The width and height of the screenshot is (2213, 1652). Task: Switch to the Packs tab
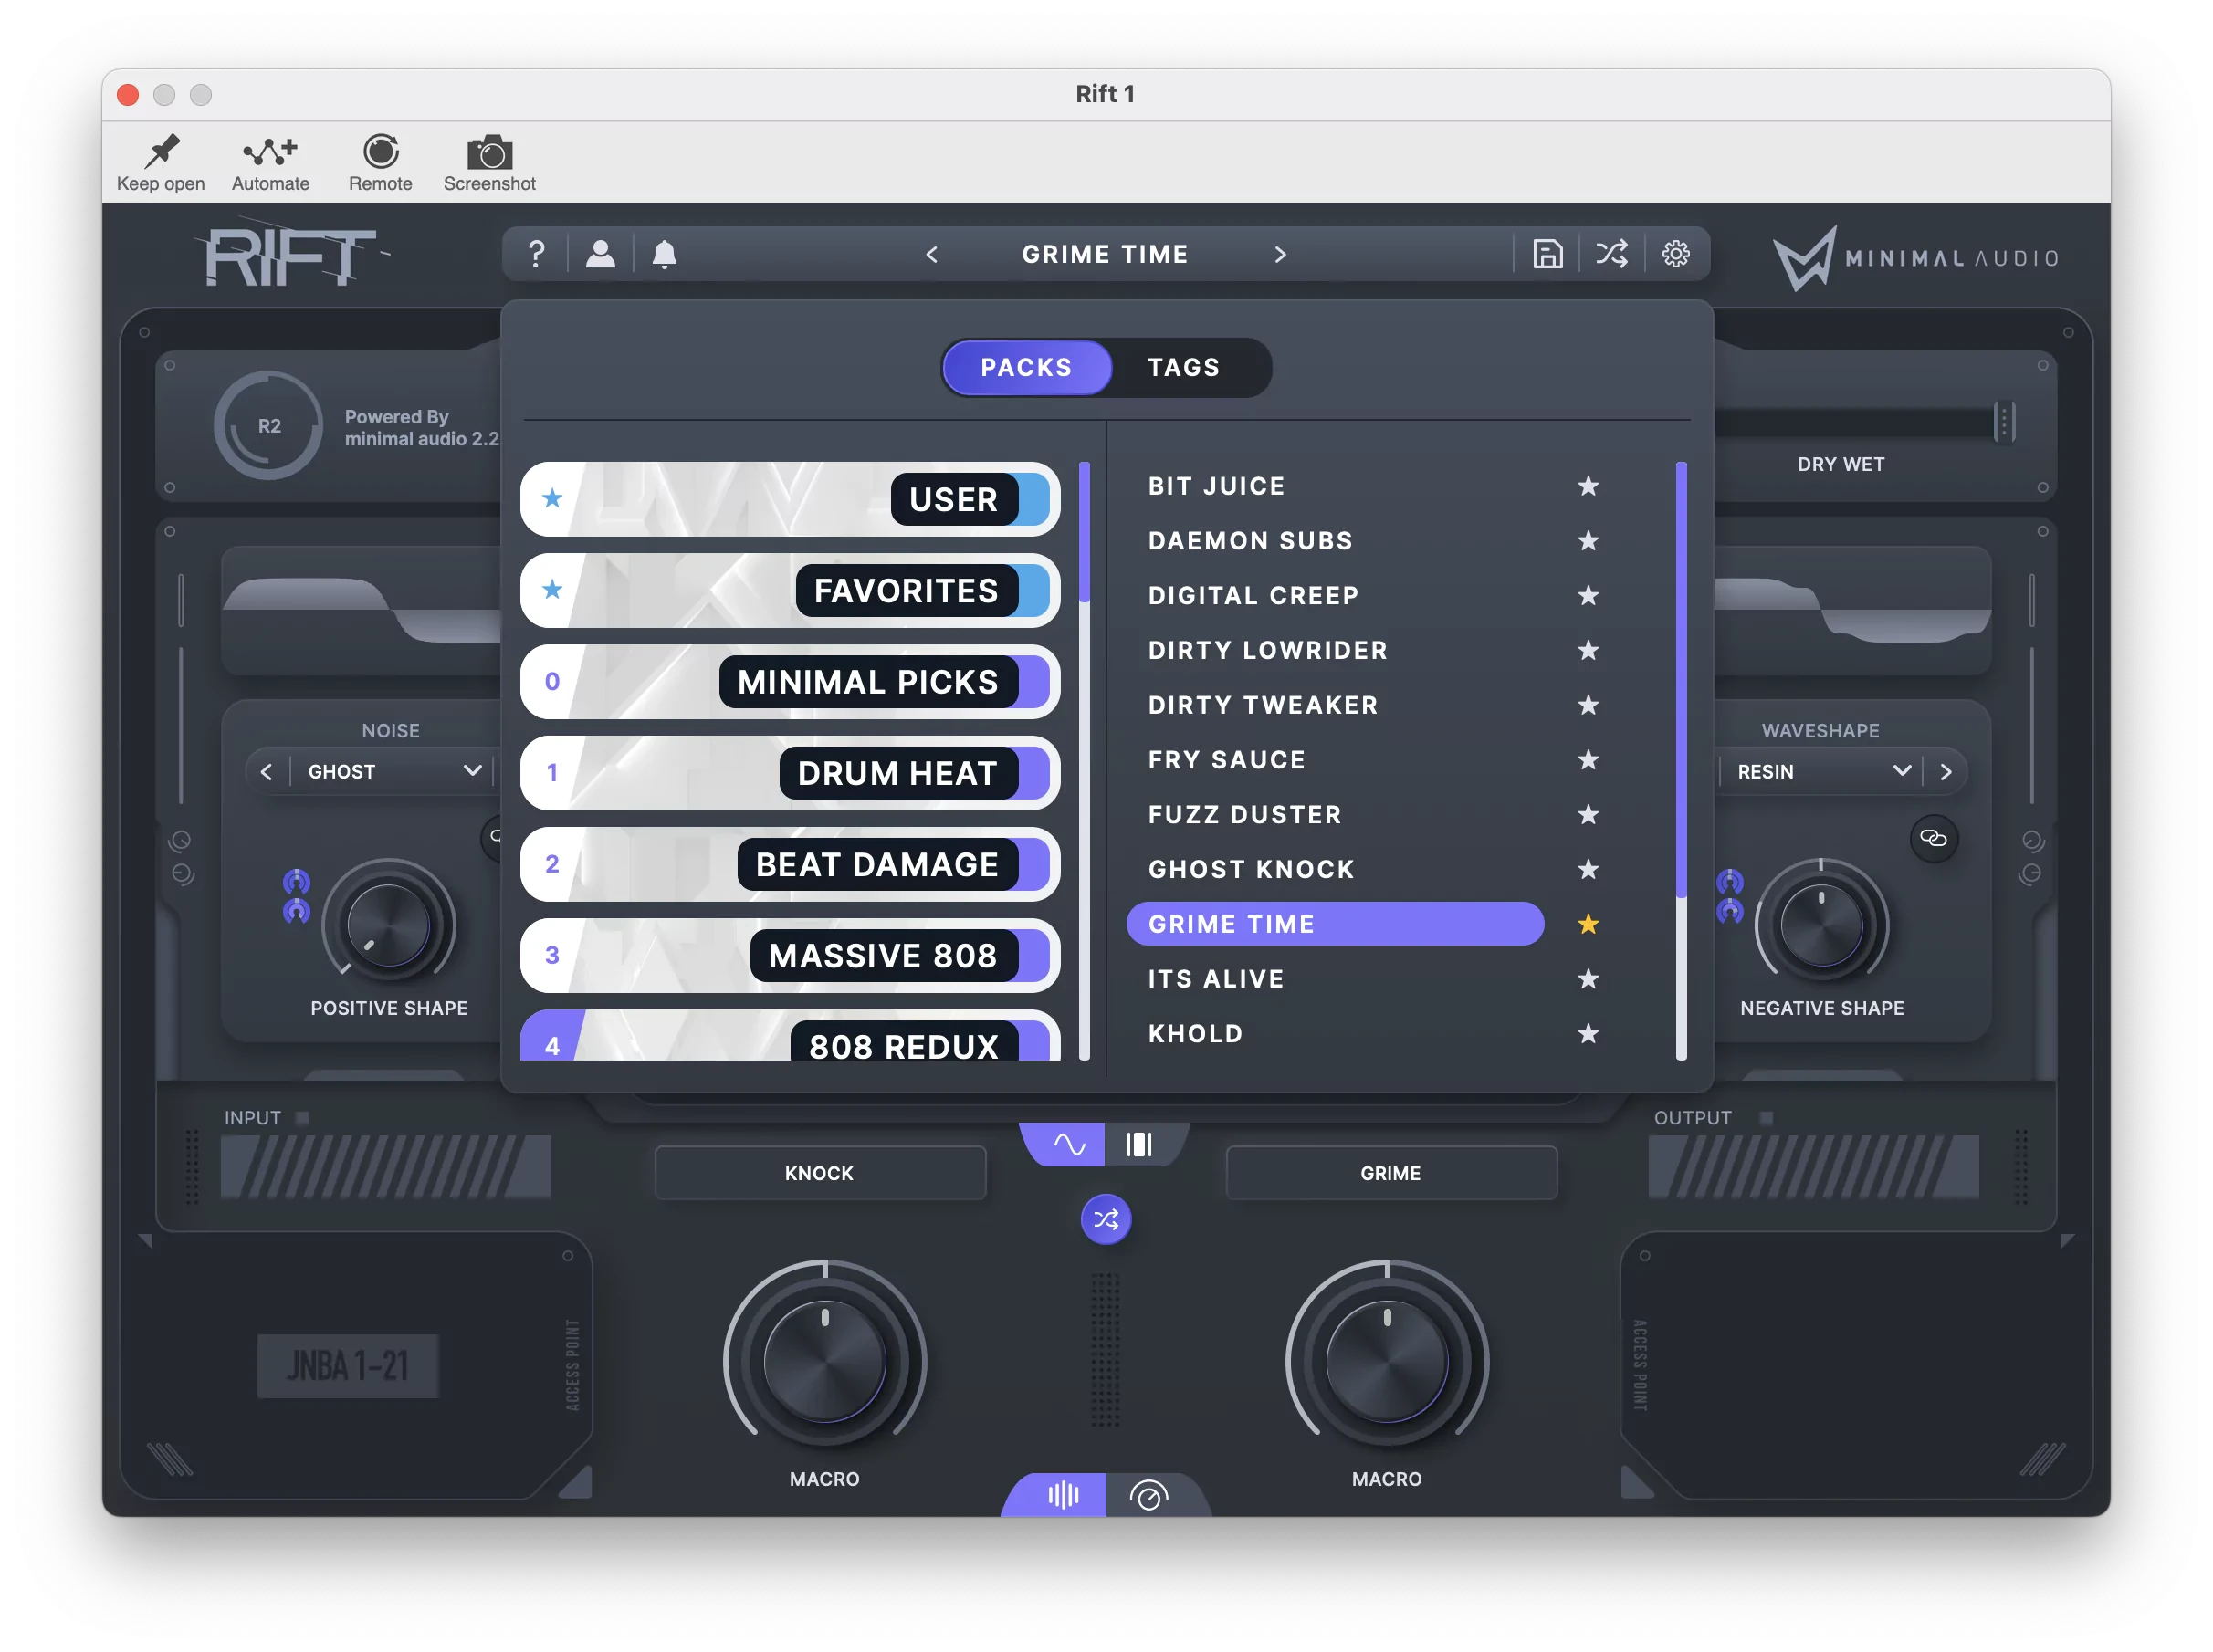[1026, 368]
